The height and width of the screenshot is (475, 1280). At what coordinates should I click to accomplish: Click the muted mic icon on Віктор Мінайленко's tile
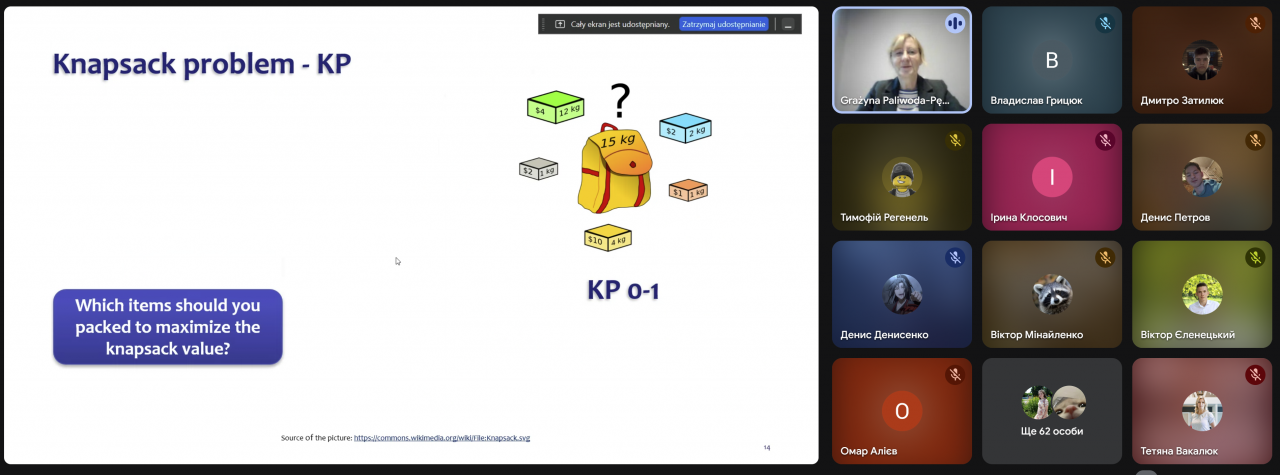pos(1104,258)
